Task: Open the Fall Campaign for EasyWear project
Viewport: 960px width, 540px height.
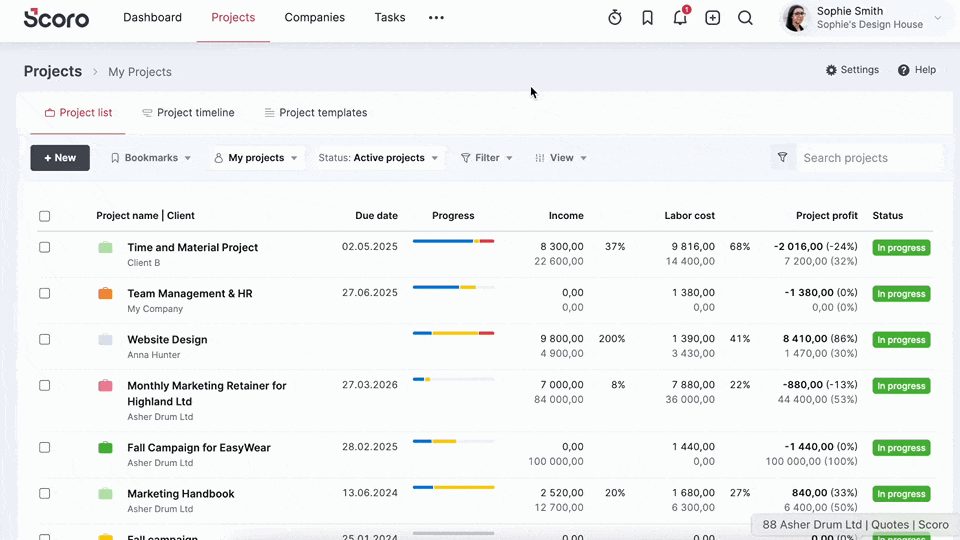Action: (199, 448)
